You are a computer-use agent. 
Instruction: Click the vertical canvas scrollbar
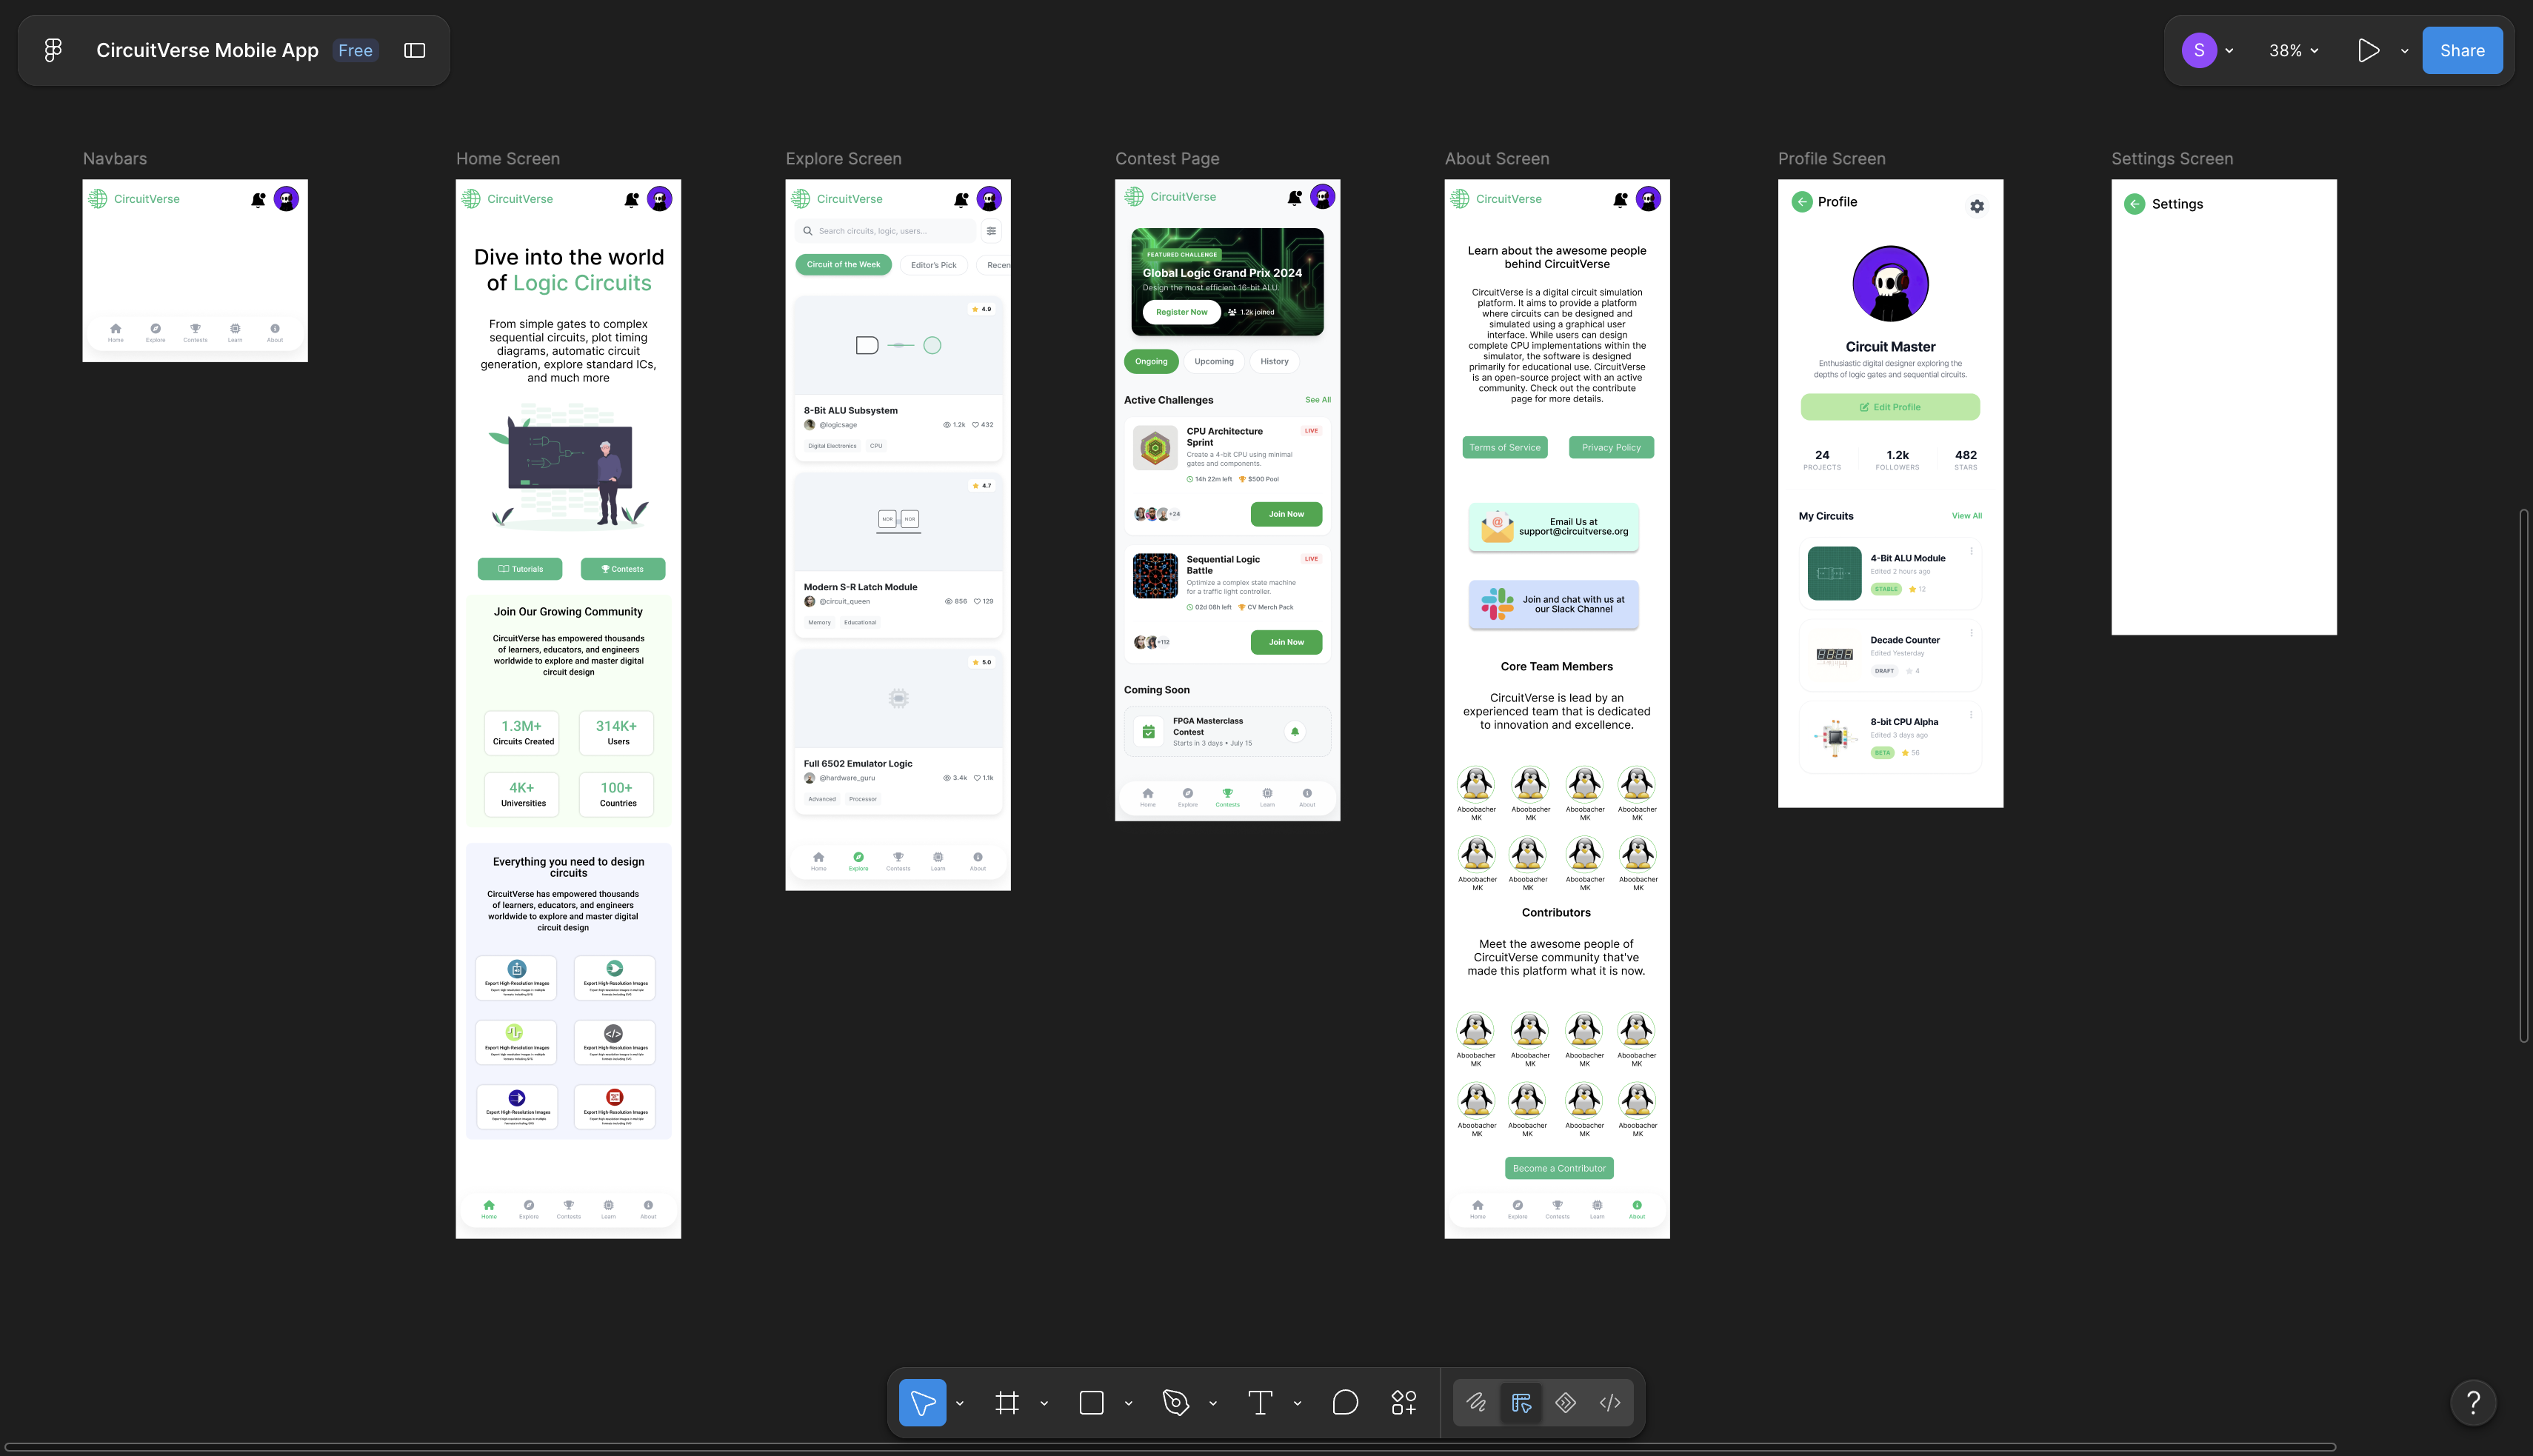click(2524, 776)
